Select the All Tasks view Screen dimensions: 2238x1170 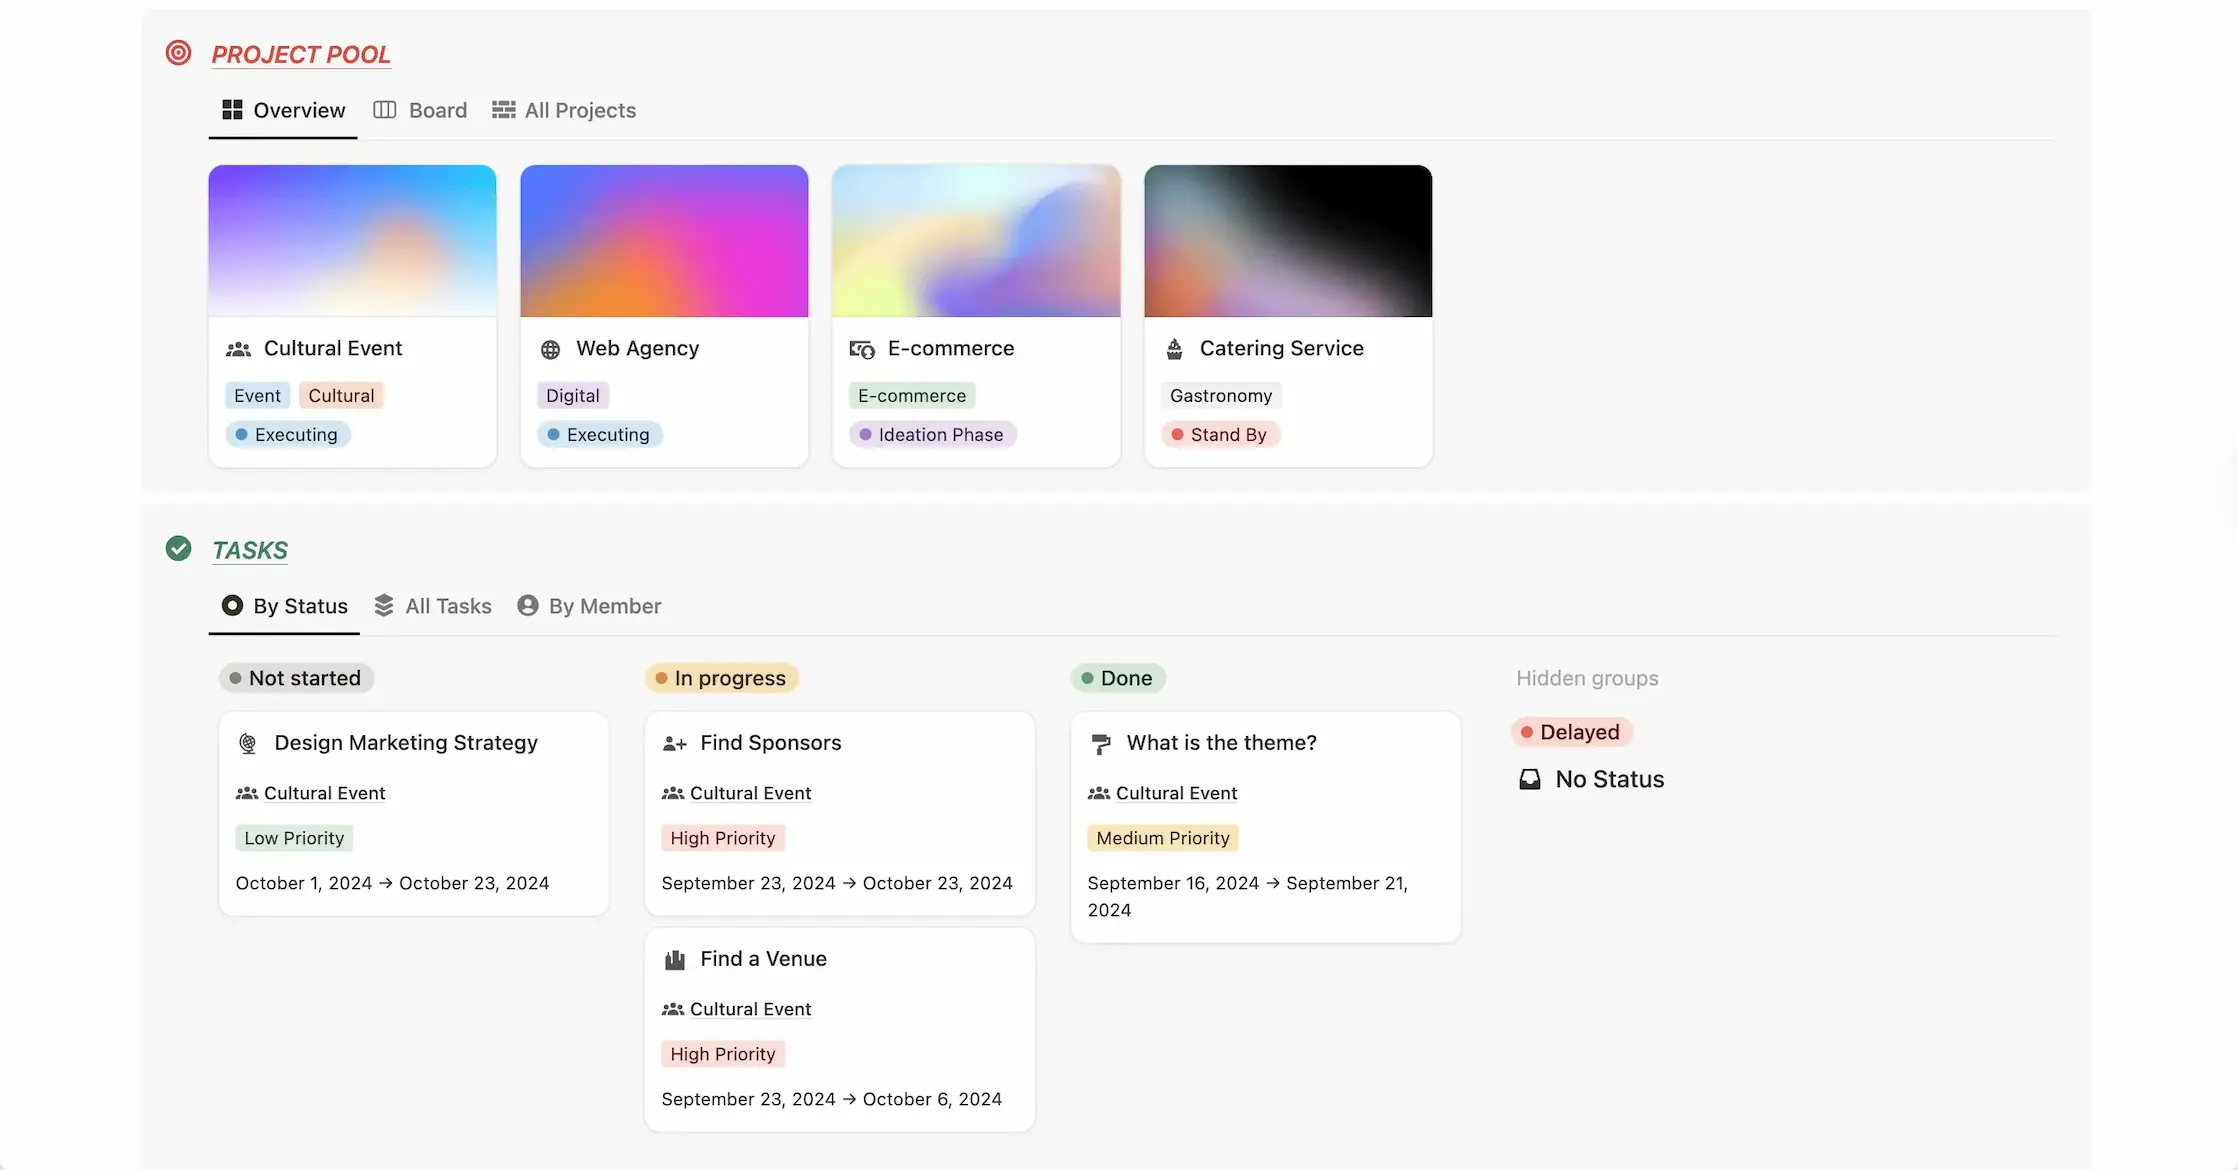click(x=433, y=606)
